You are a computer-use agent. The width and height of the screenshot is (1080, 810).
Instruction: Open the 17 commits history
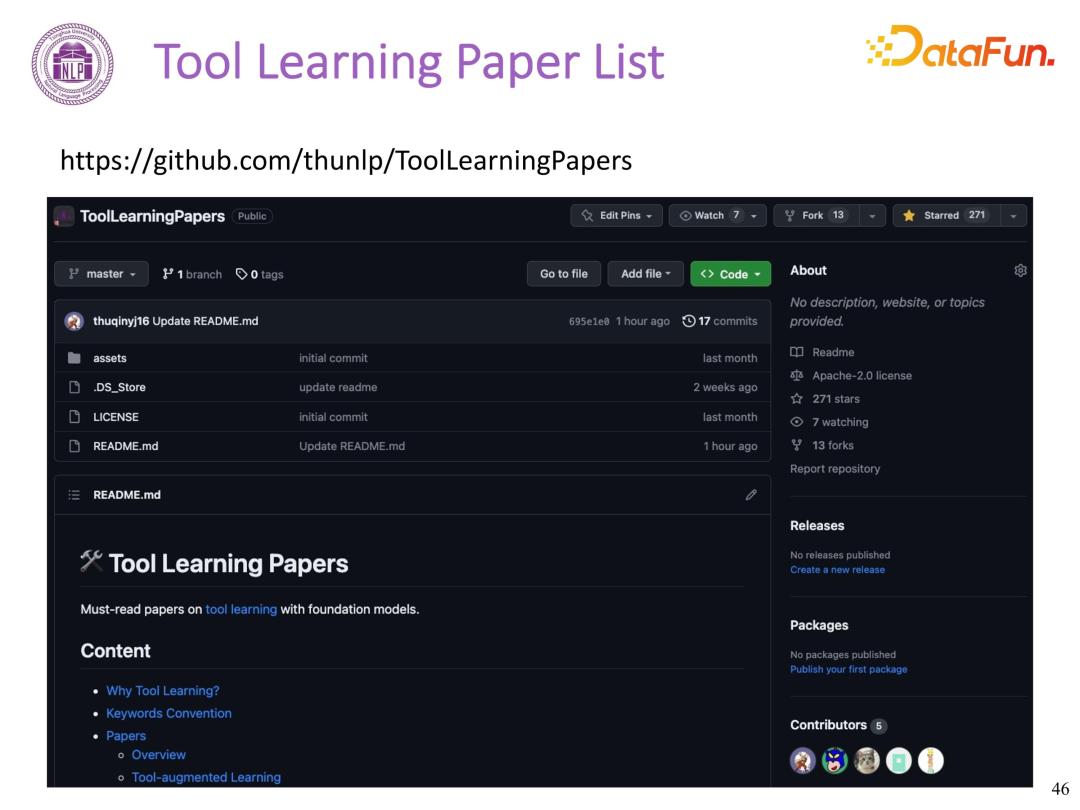pos(720,321)
